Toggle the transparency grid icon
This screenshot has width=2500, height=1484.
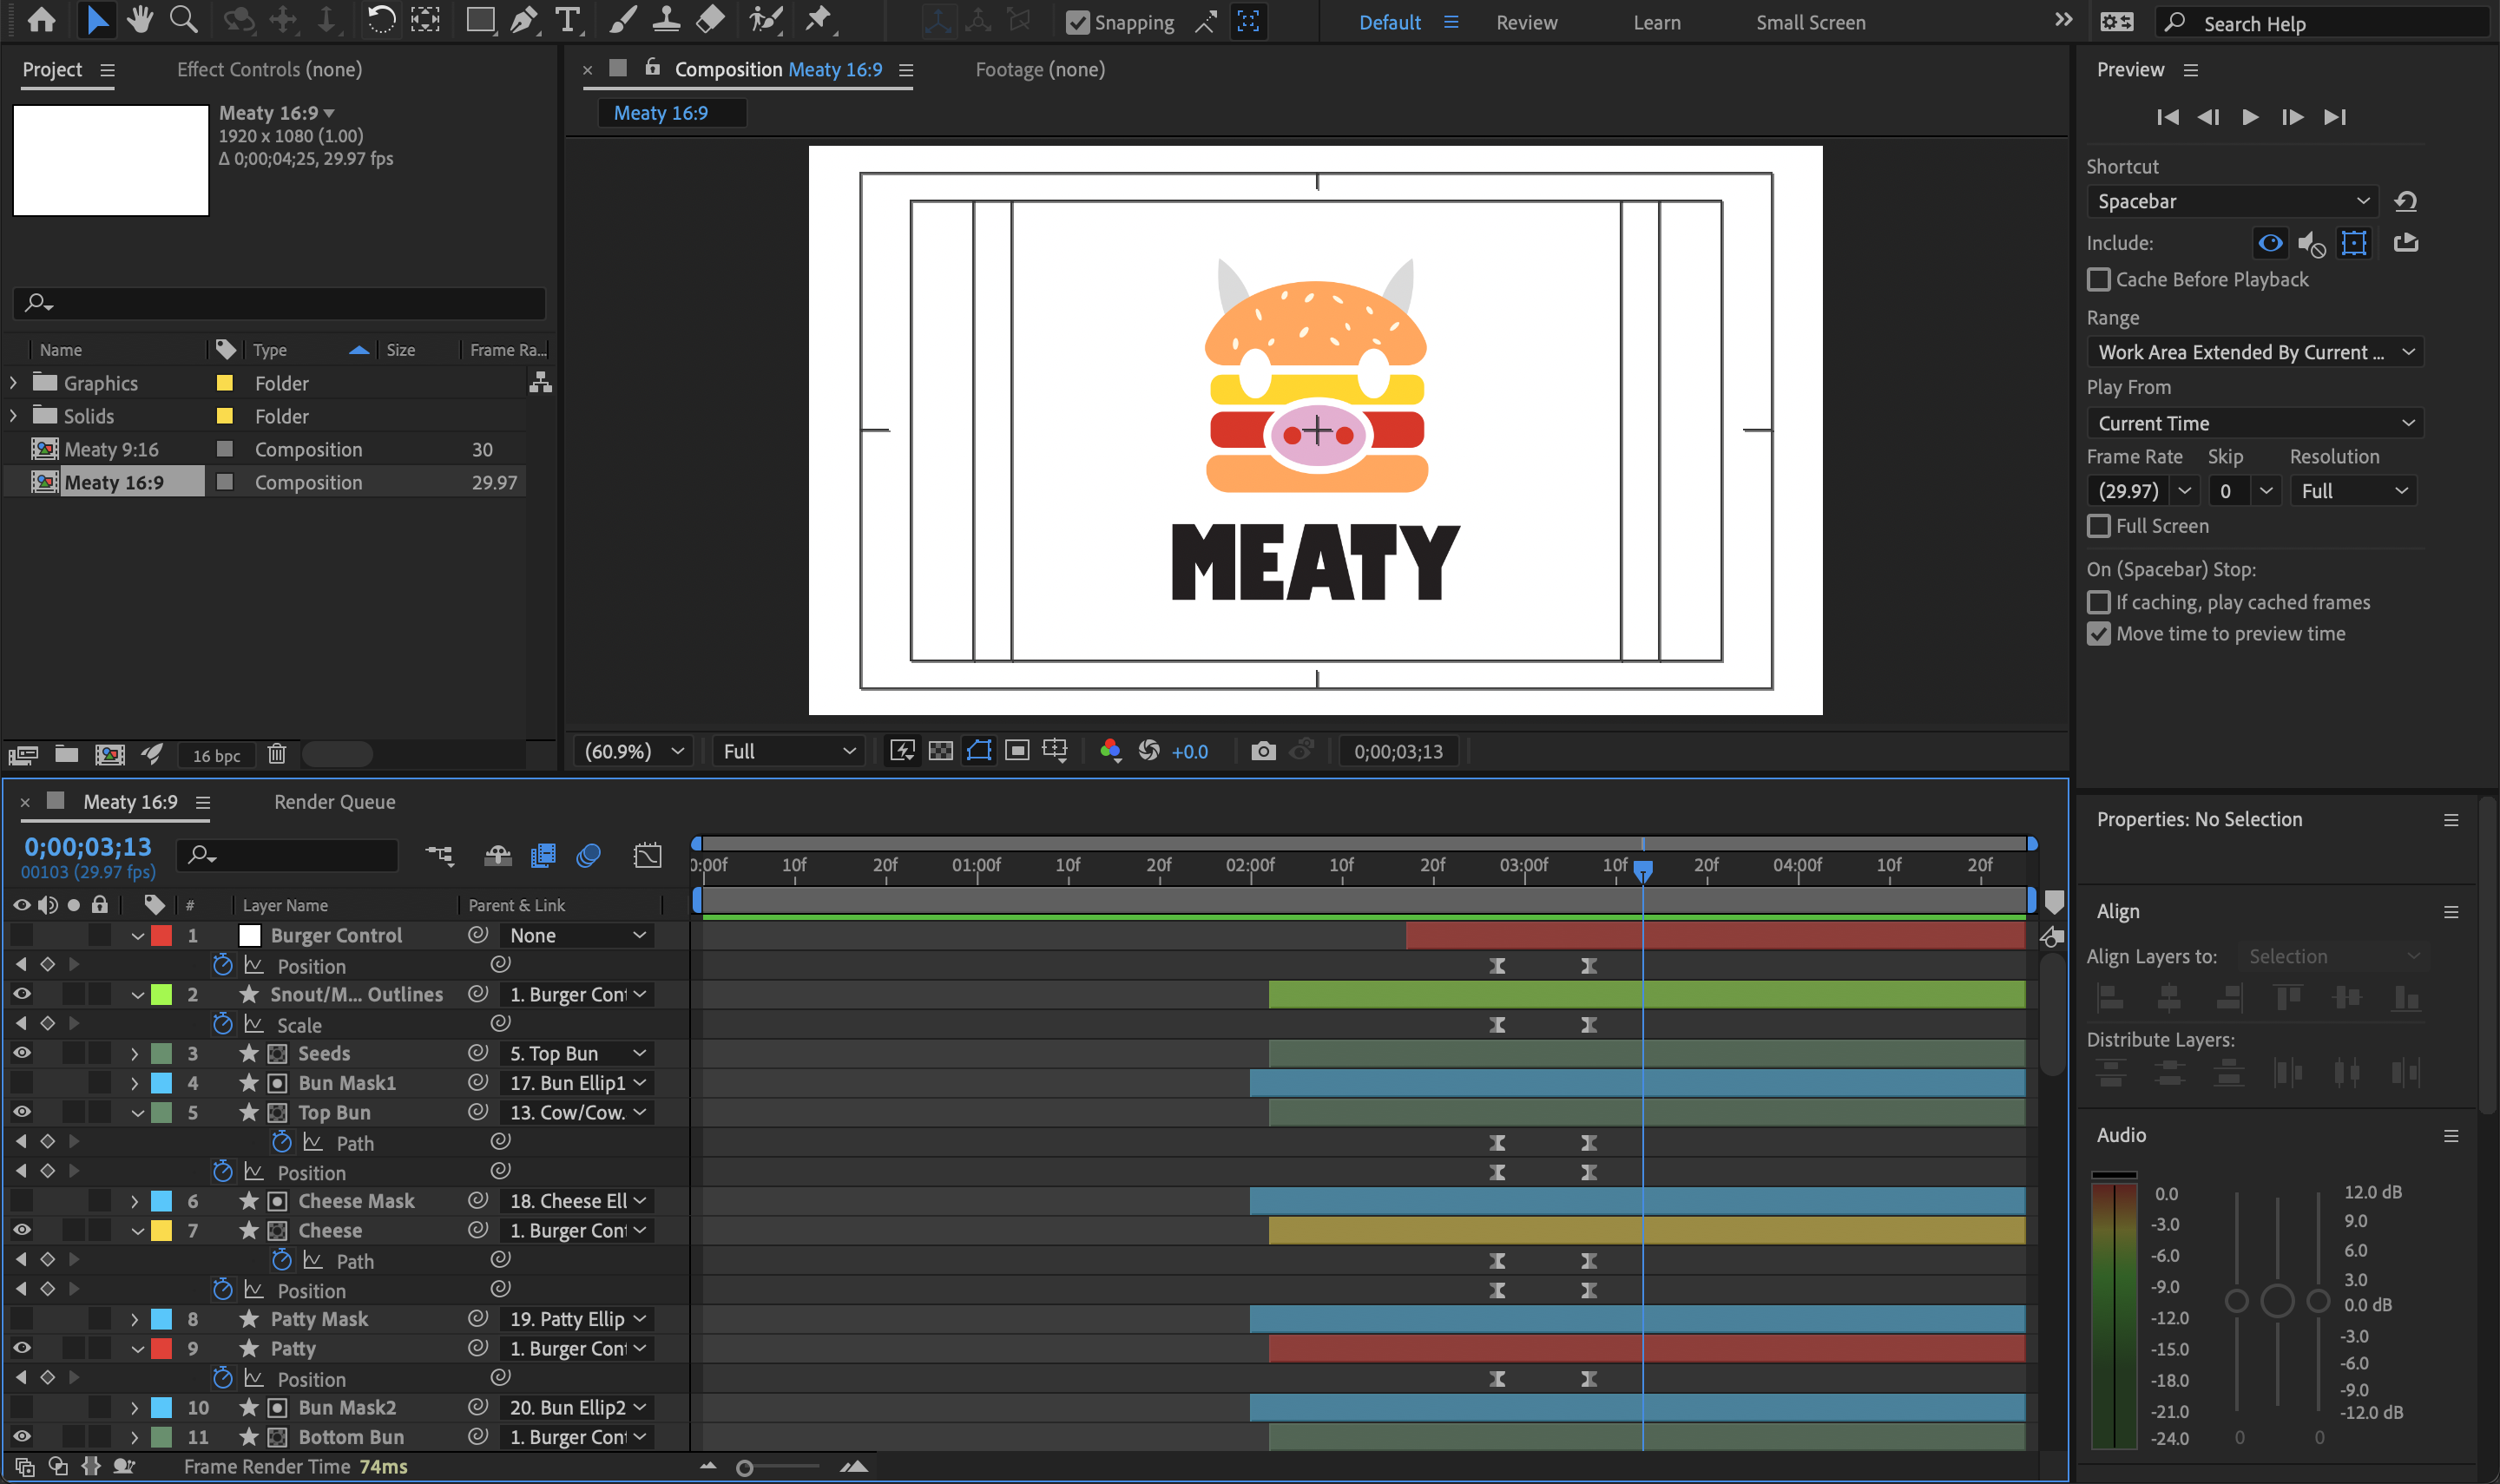[940, 751]
